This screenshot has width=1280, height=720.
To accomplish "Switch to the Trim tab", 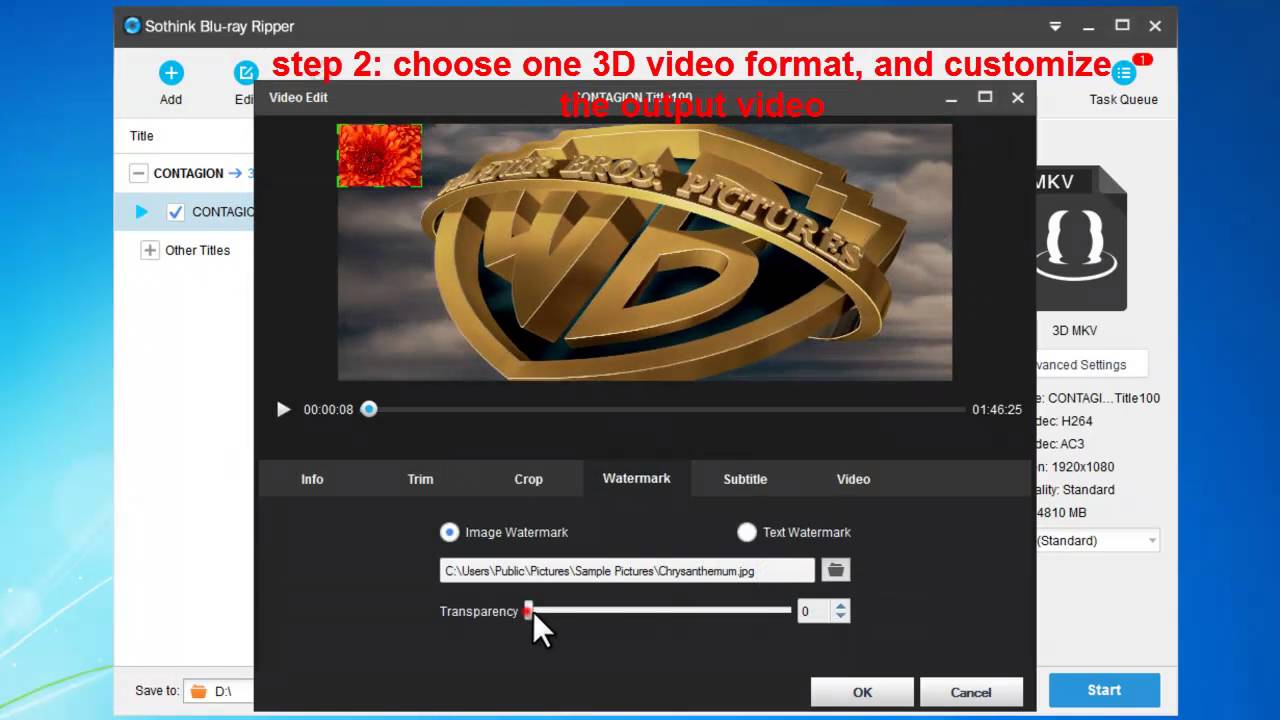I will pos(420,479).
